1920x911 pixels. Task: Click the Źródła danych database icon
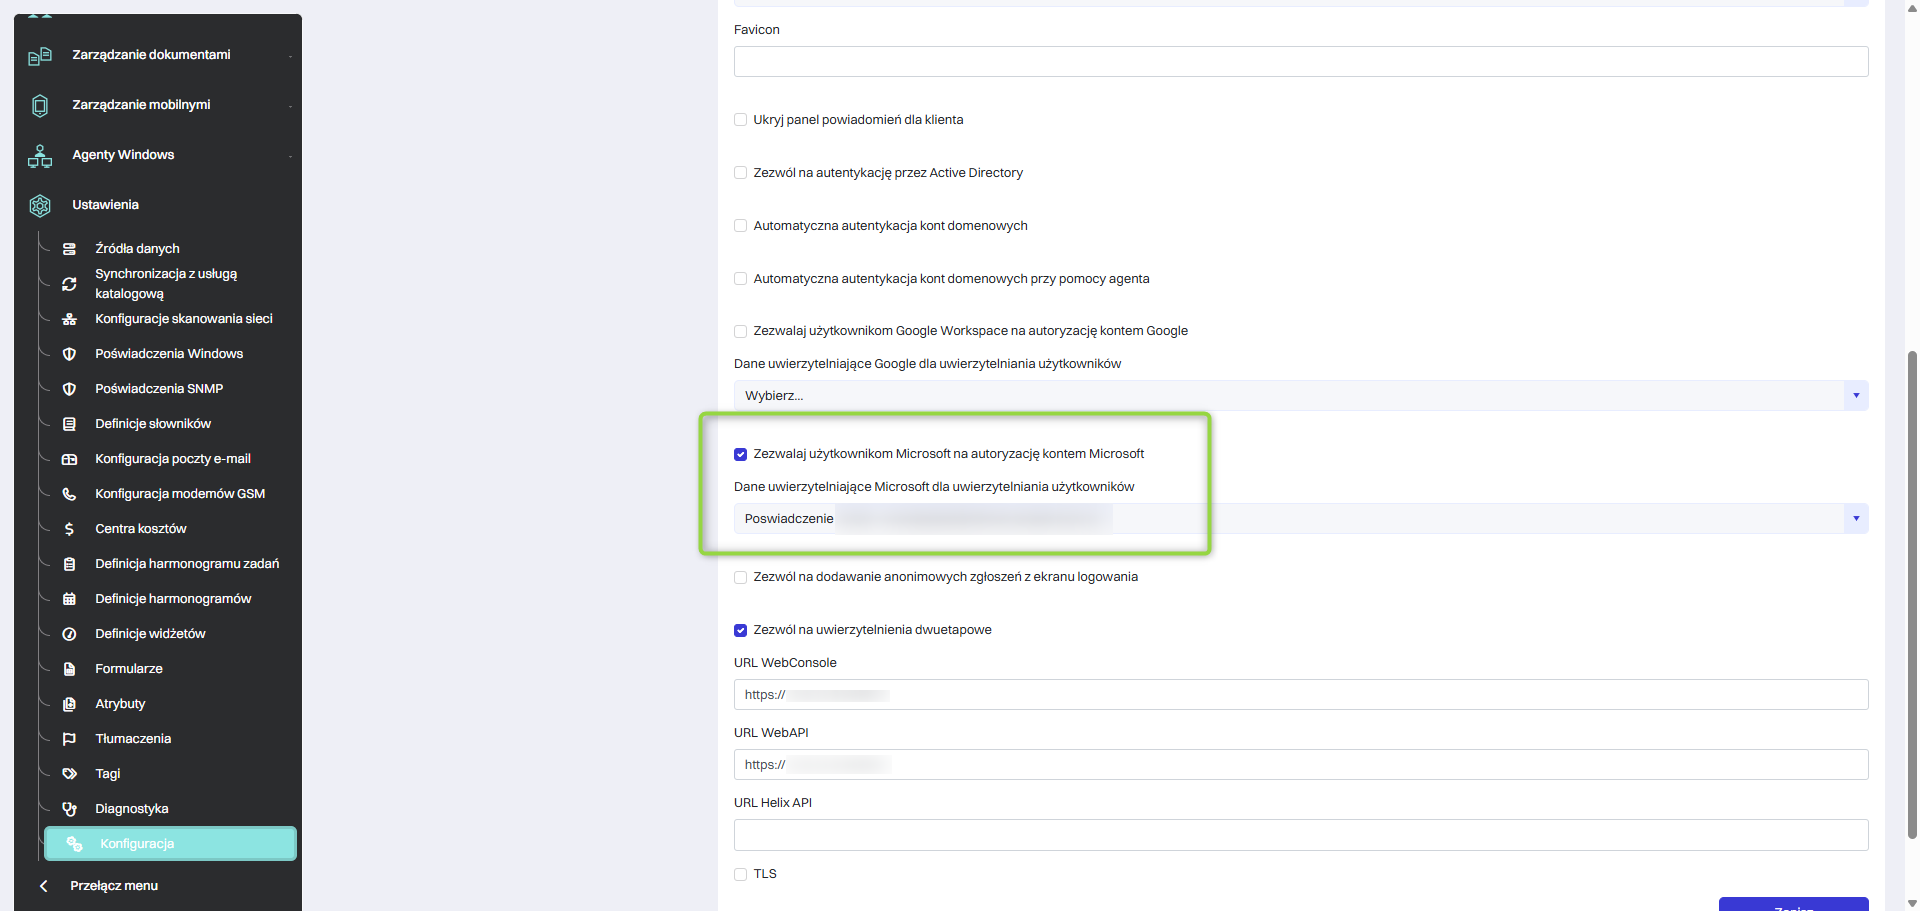coord(69,249)
